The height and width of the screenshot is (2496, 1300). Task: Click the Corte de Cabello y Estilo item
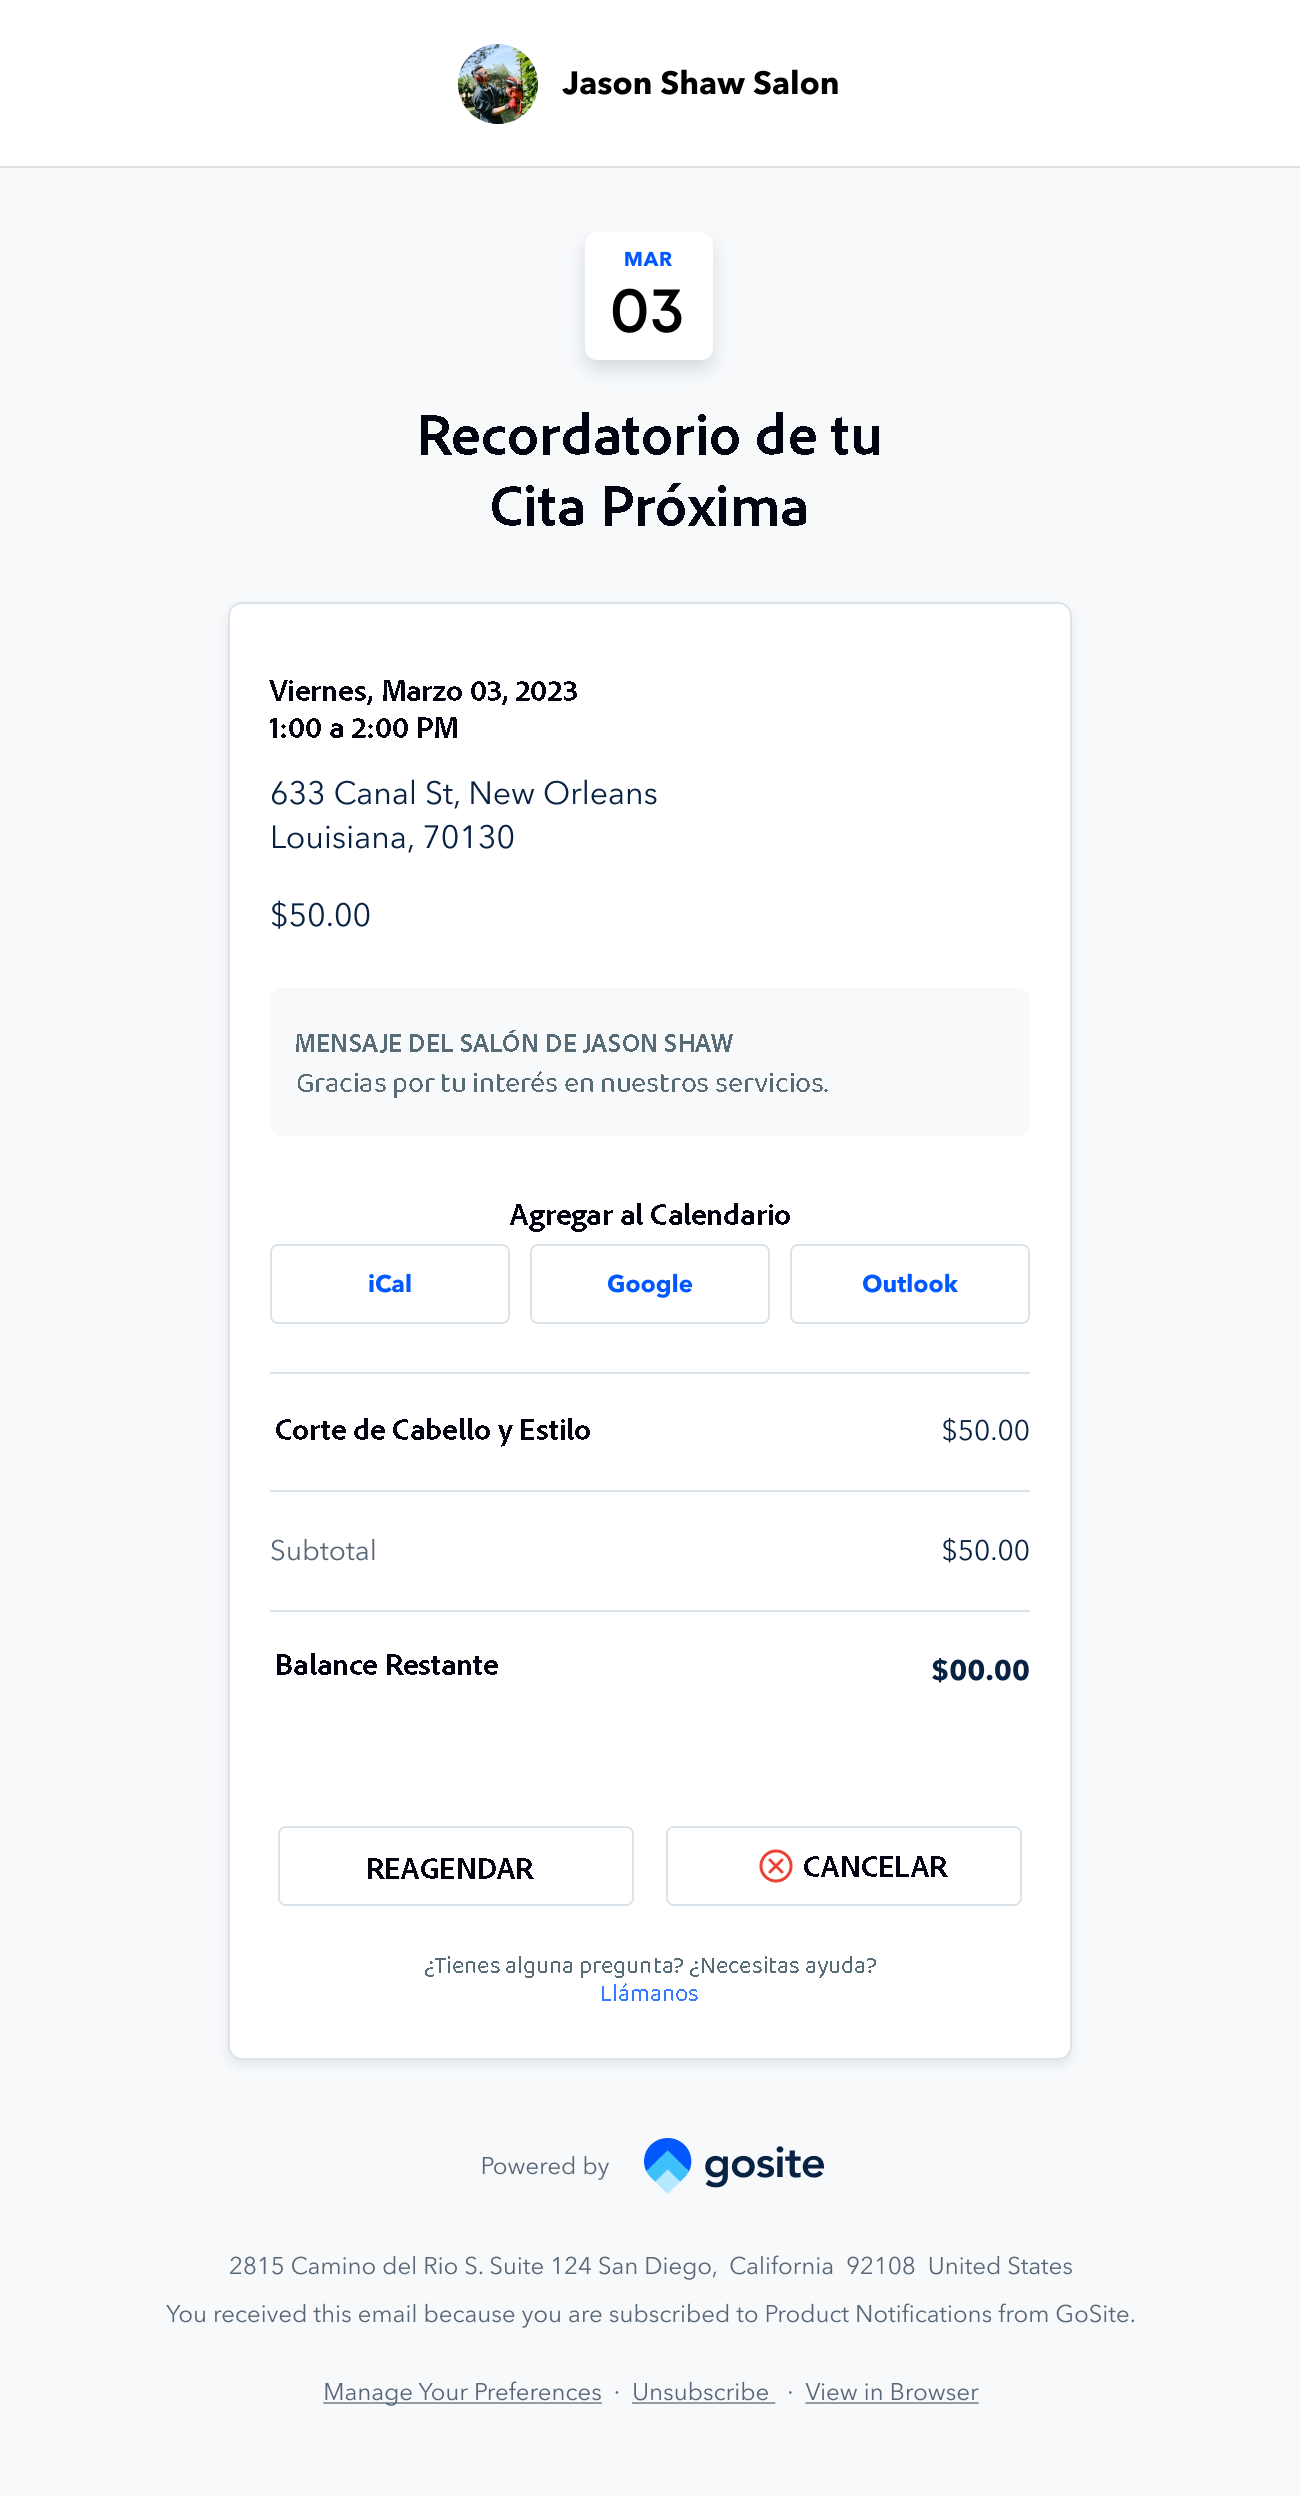point(432,1430)
